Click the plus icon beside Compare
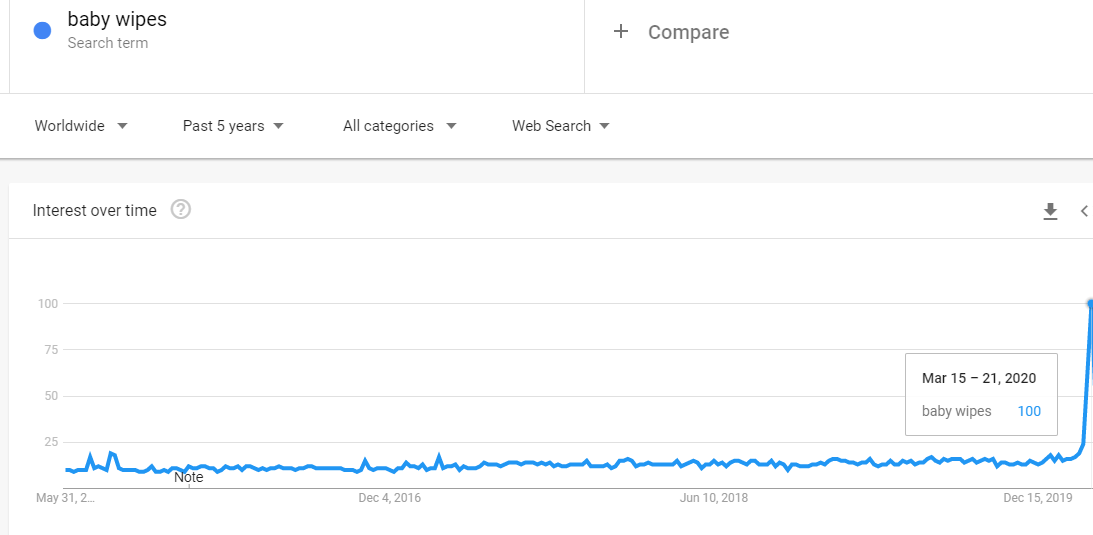The image size is (1093, 535). [x=621, y=32]
